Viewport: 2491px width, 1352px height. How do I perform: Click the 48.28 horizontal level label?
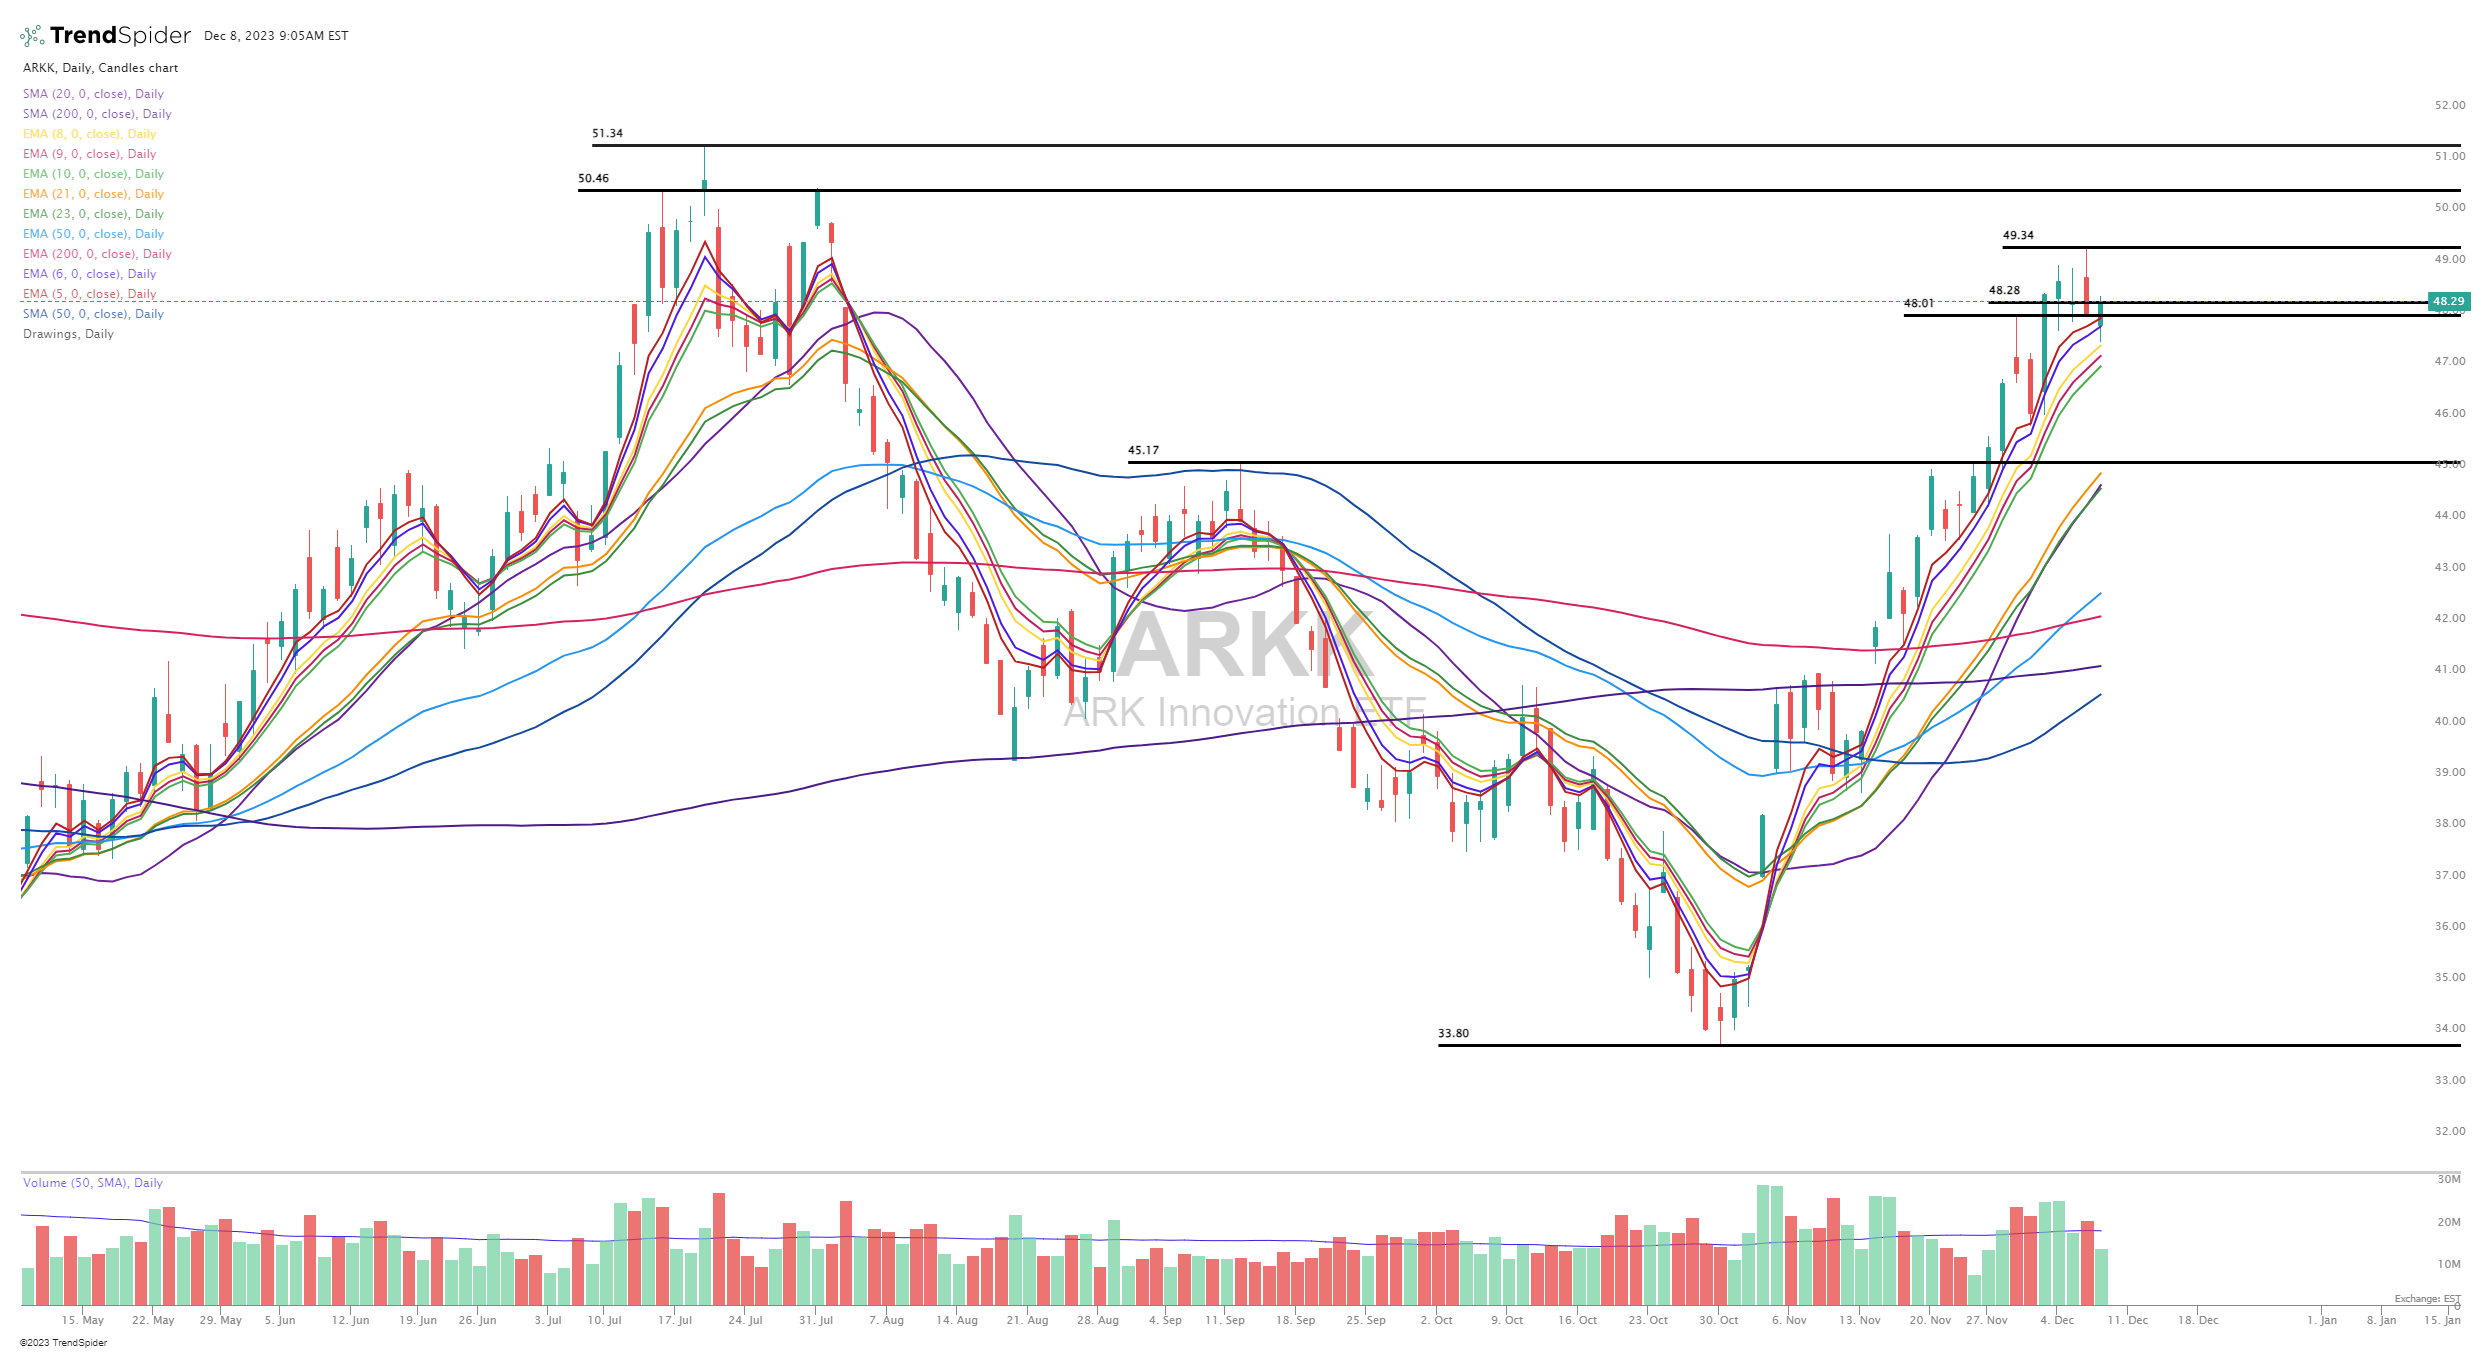pos(2004,290)
